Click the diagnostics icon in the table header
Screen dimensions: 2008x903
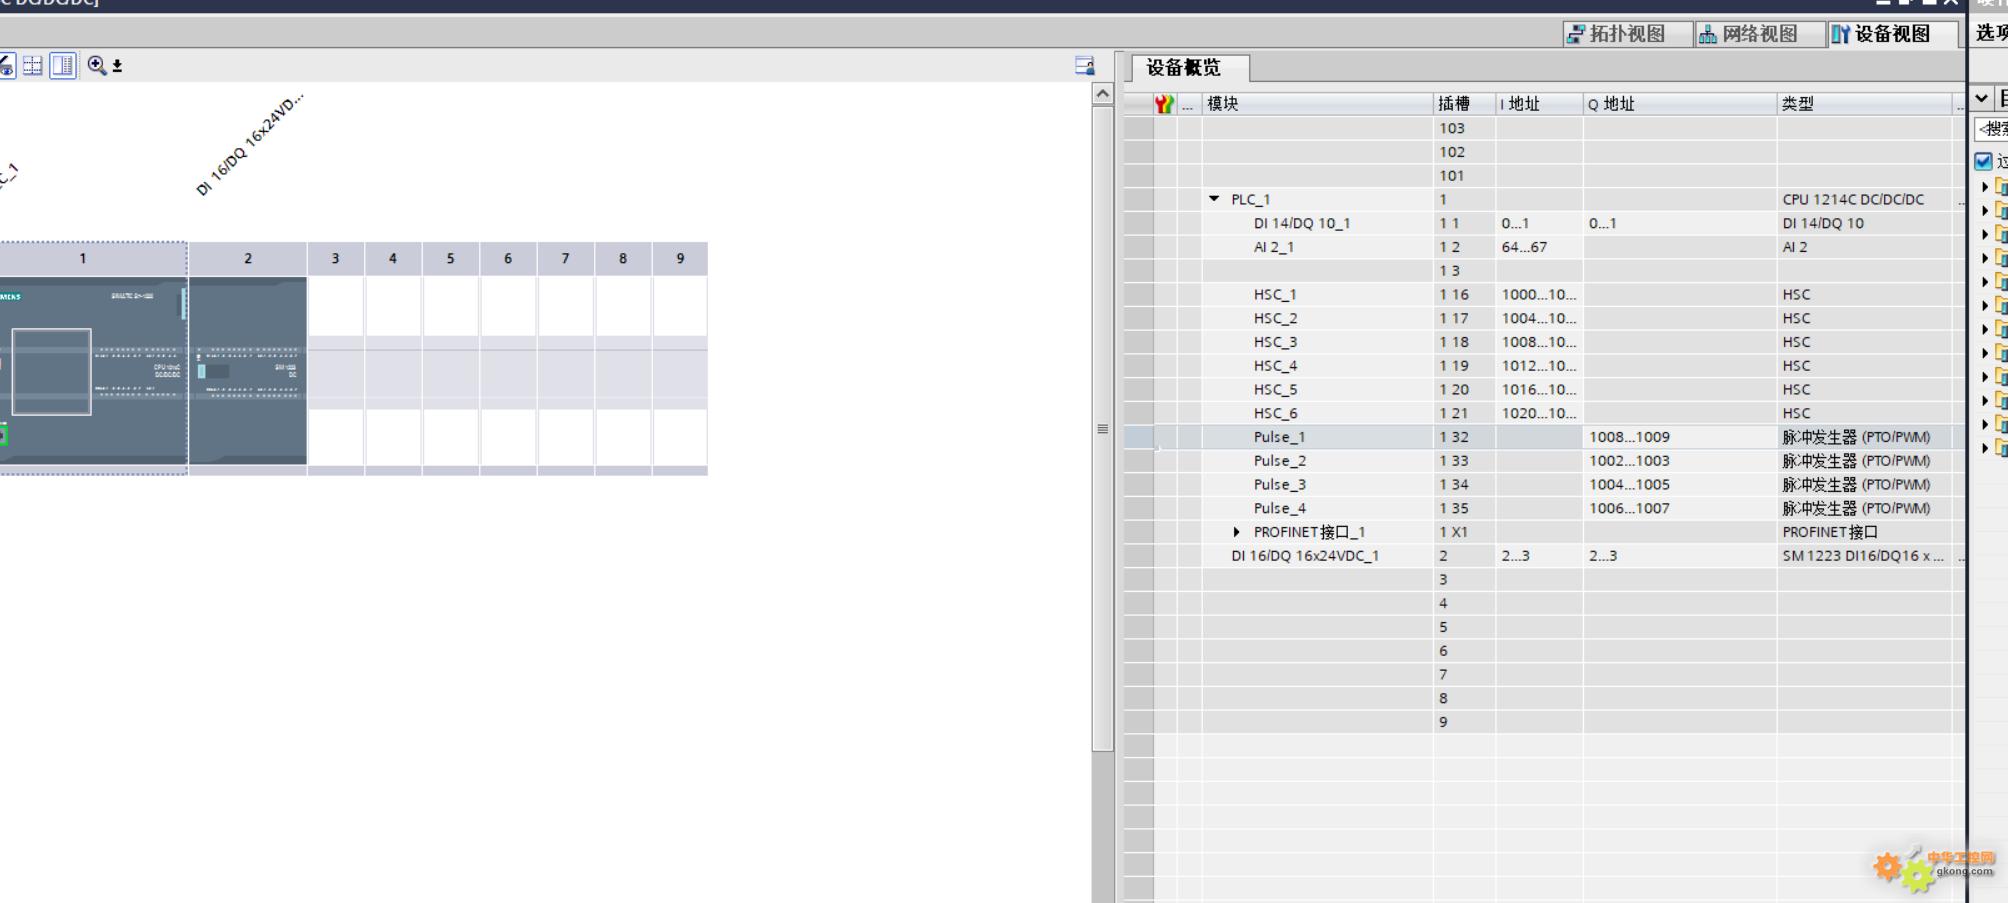(x=1164, y=104)
